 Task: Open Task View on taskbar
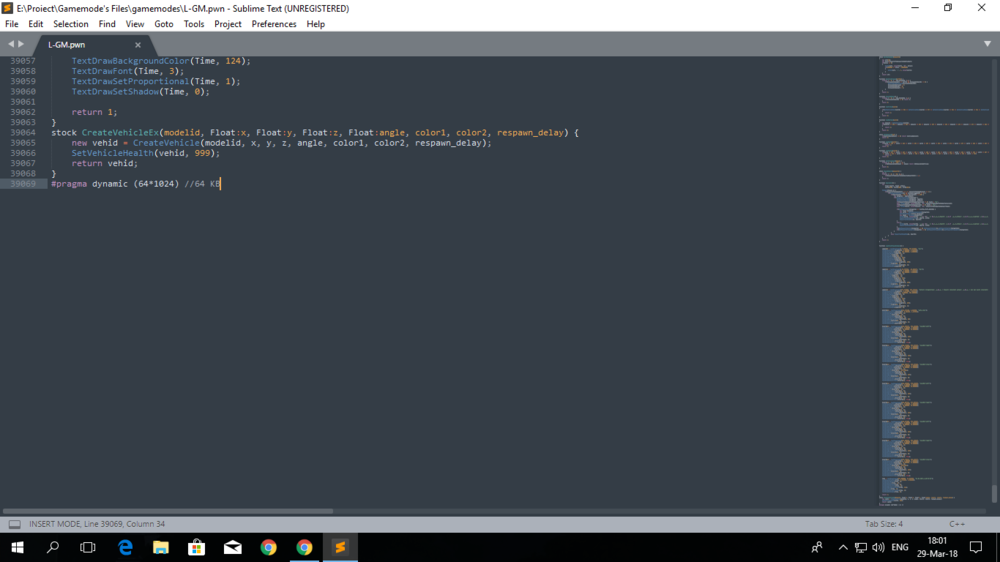tap(88, 547)
